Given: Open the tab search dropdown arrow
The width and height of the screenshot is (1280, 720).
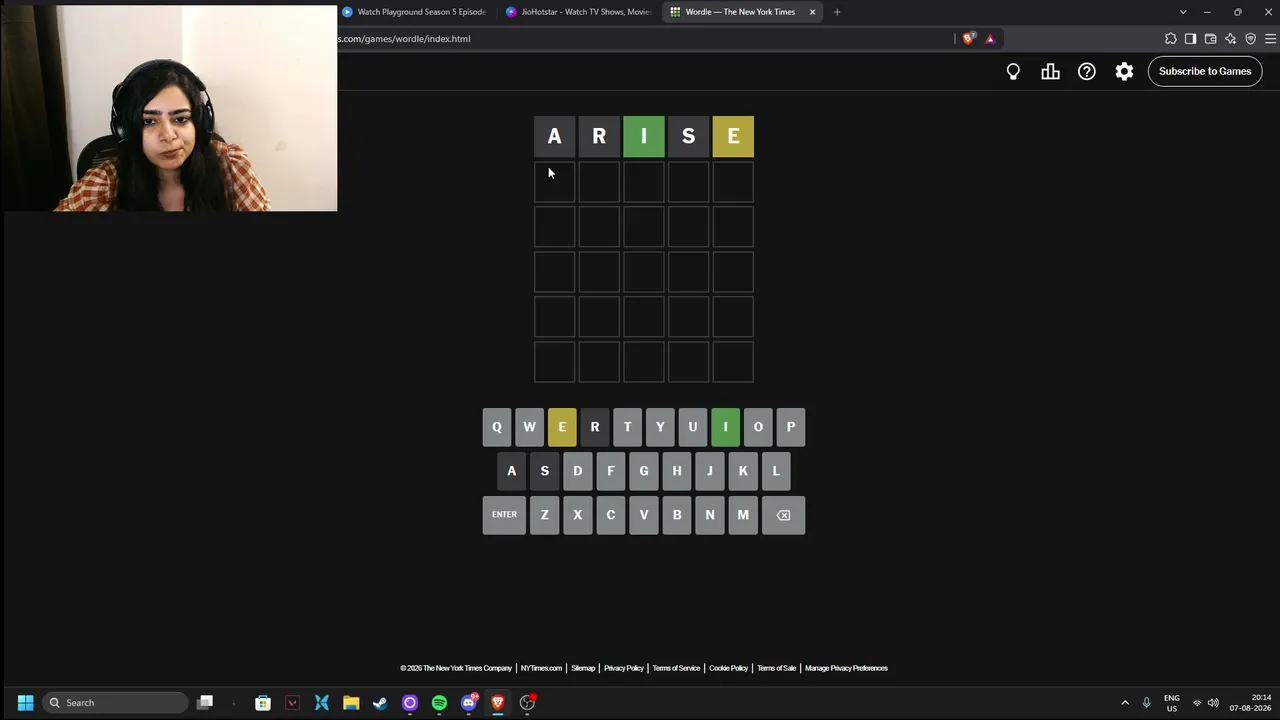Looking at the screenshot, I should [1183, 12].
